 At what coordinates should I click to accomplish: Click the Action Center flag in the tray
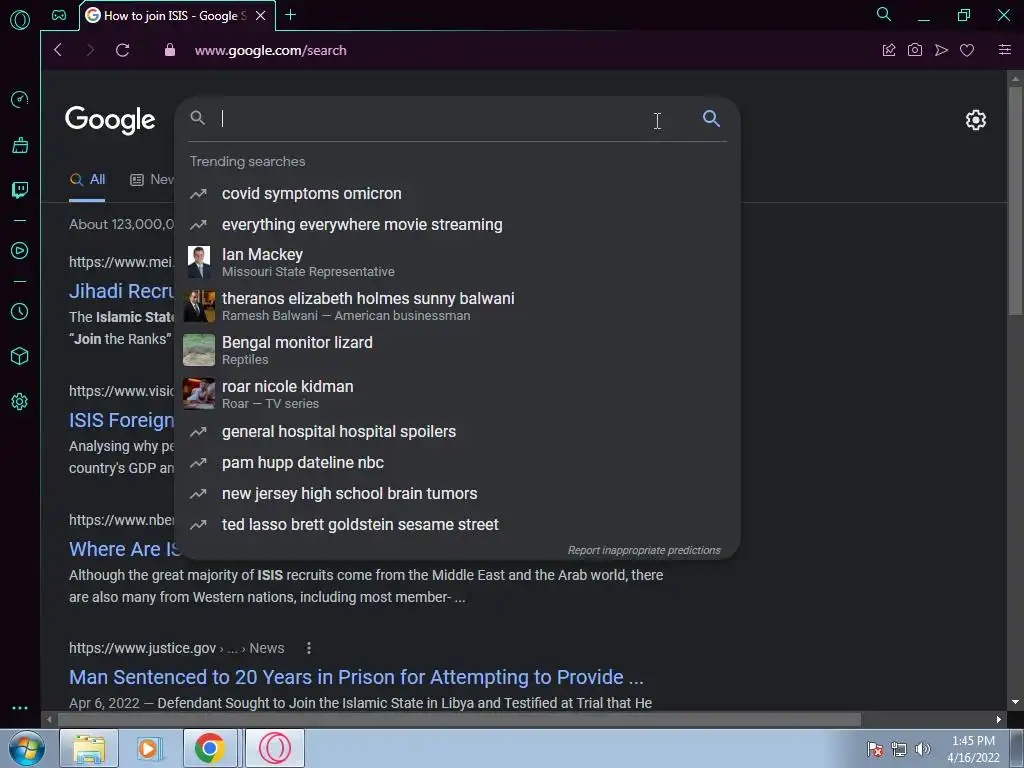click(875, 749)
